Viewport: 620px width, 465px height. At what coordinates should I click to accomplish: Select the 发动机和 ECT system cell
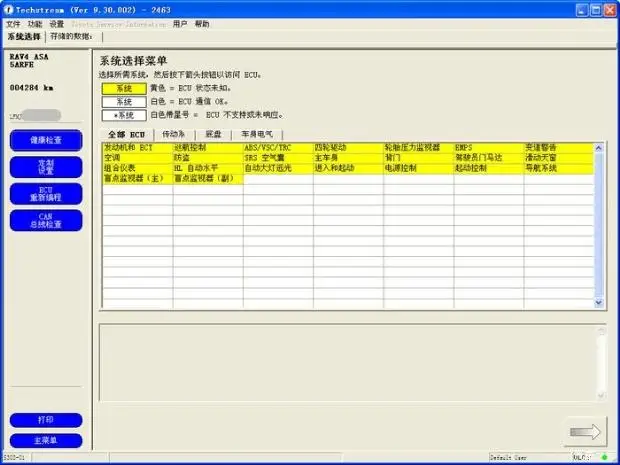click(138, 148)
